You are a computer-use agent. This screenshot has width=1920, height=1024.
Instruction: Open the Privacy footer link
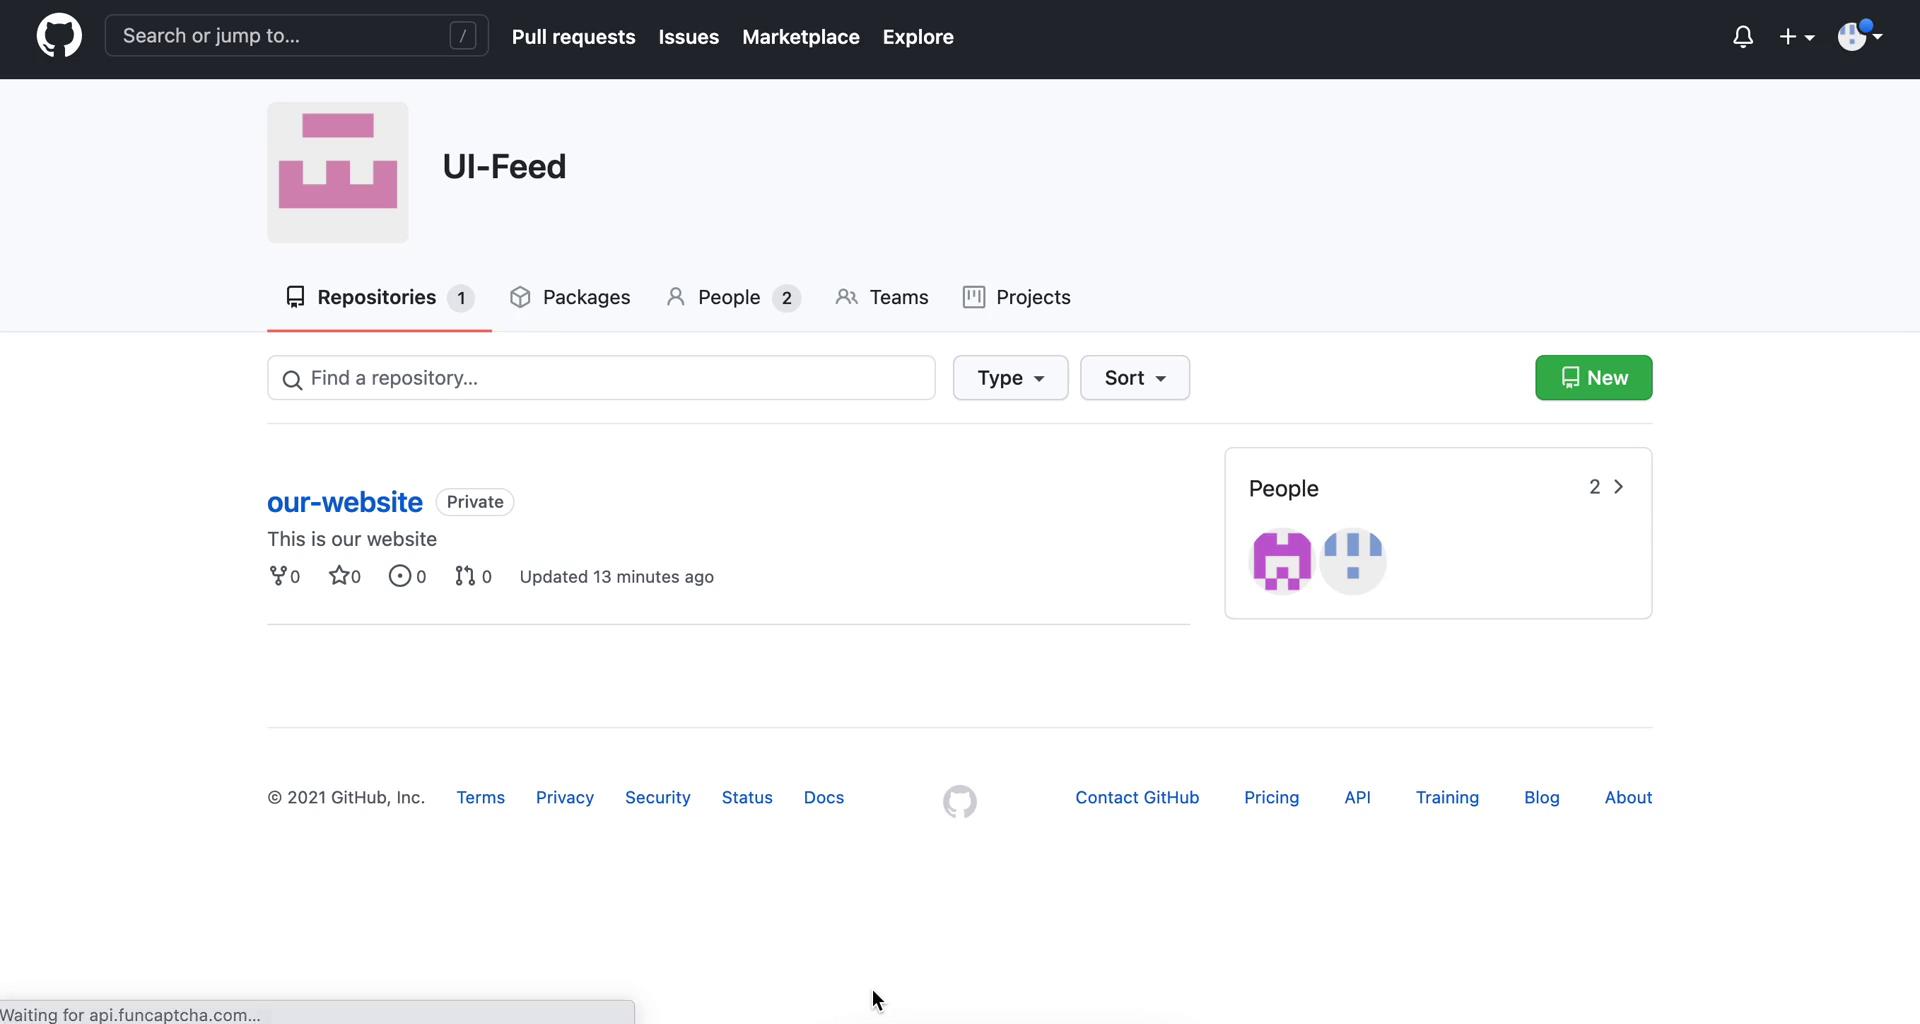tap(565, 797)
